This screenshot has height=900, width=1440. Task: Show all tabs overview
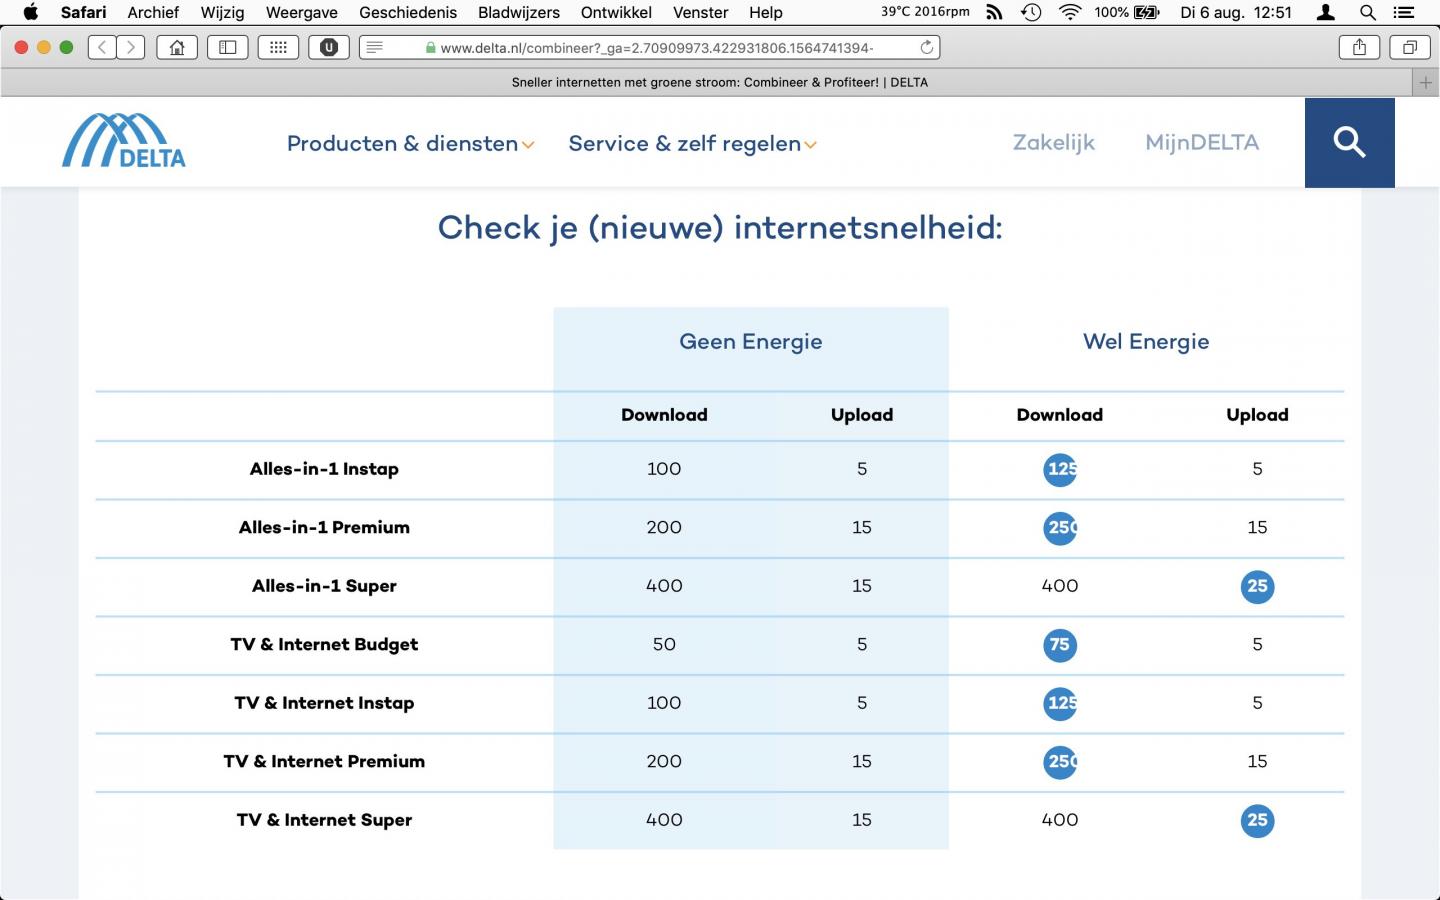(x=1409, y=47)
